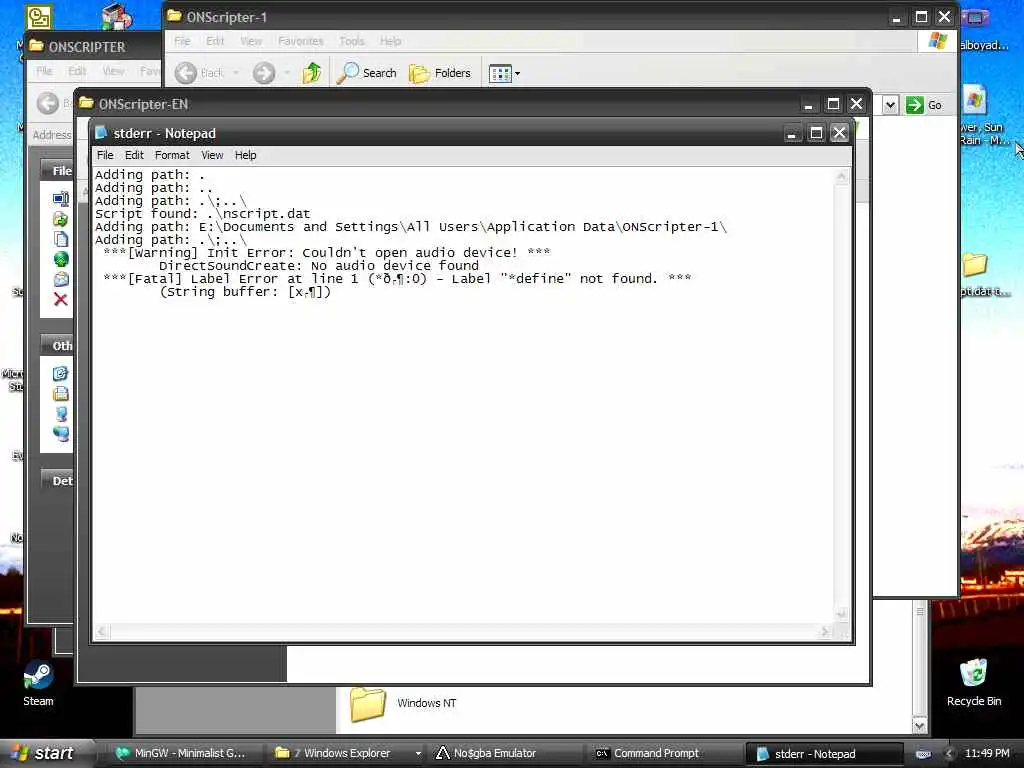This screenshot has height=768, width=1024.
Task: Open the Windows Explorer taskbar group
Action: [346, 754]
